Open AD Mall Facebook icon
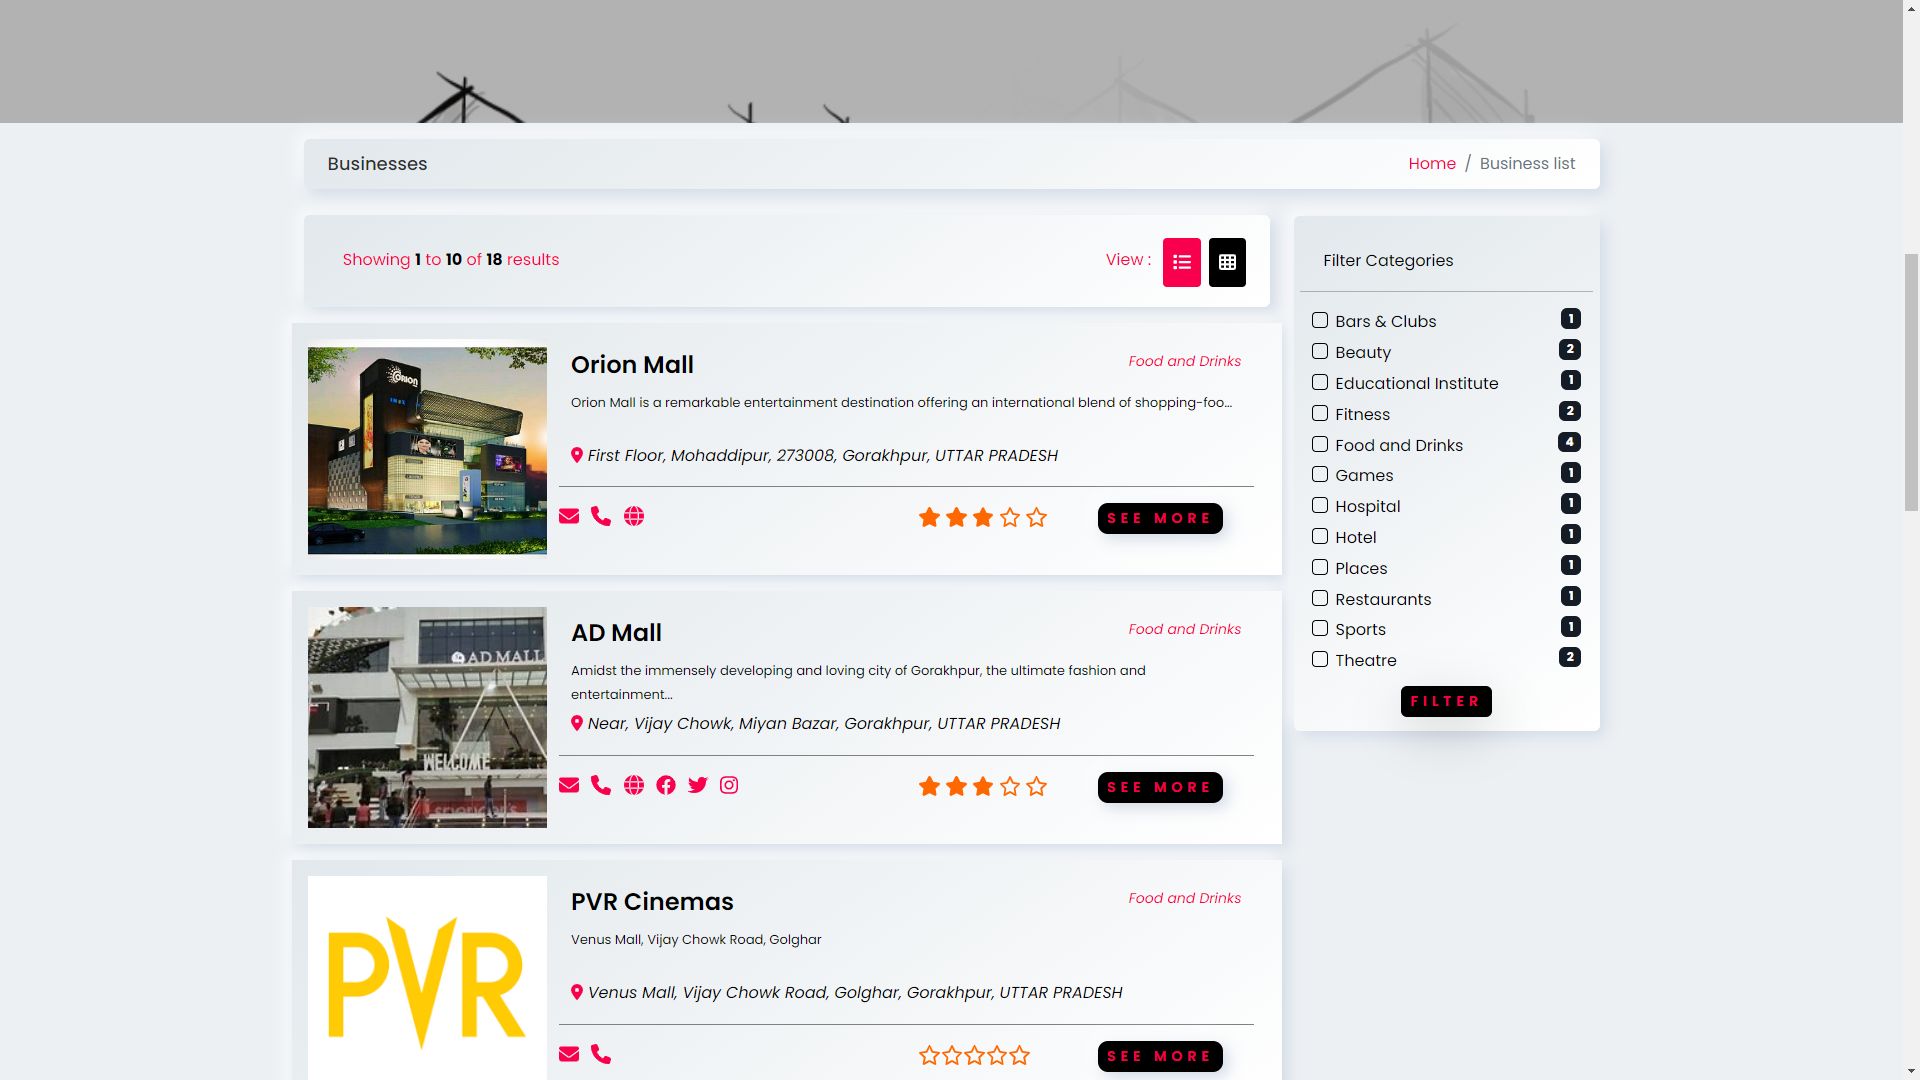Screen dimensions: 1920x1080 pyautogui.click(x=666, y=785)
